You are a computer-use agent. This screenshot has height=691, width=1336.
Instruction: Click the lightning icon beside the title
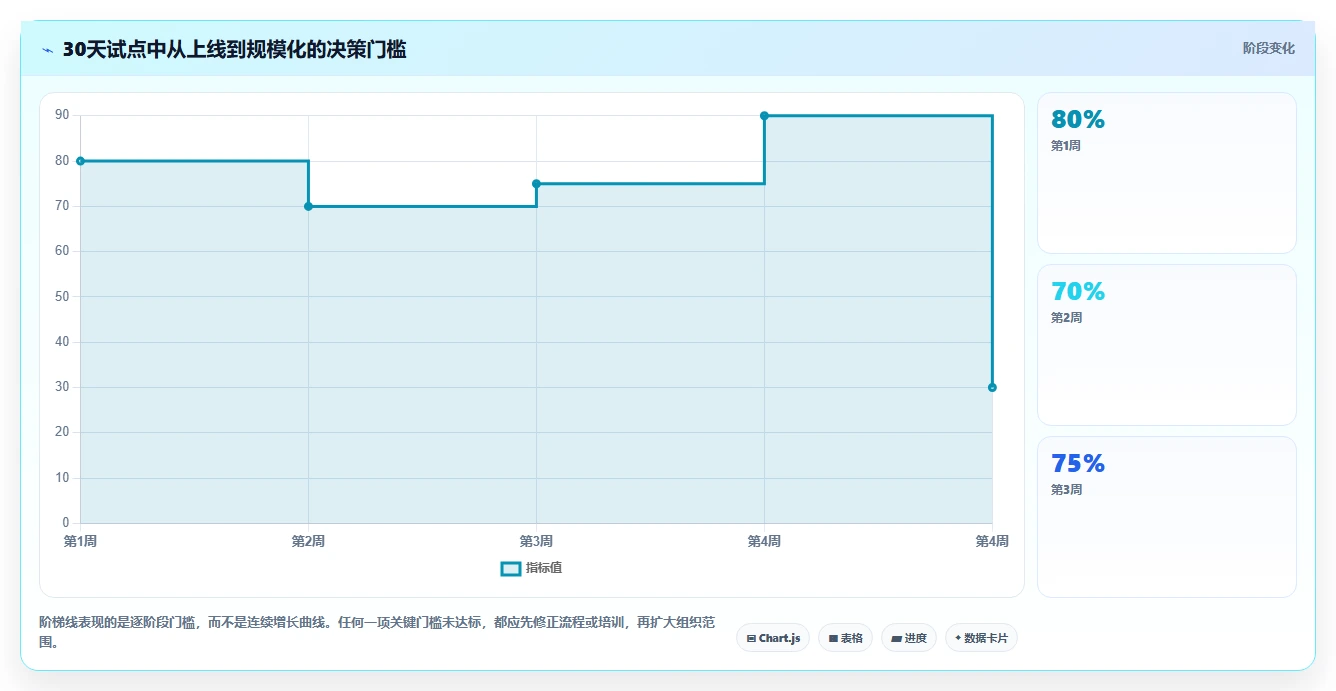tap(47, 50)
